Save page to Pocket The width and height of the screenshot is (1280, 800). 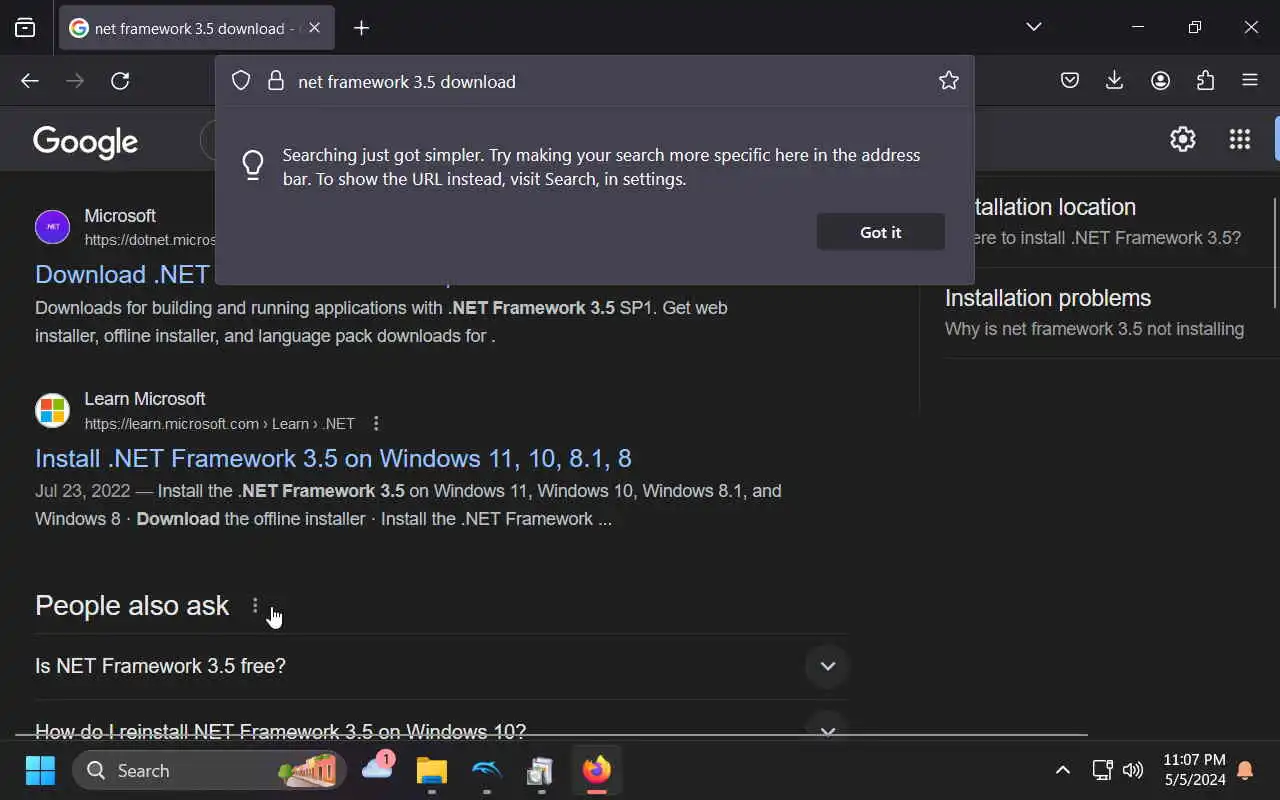click(1070, 81)
